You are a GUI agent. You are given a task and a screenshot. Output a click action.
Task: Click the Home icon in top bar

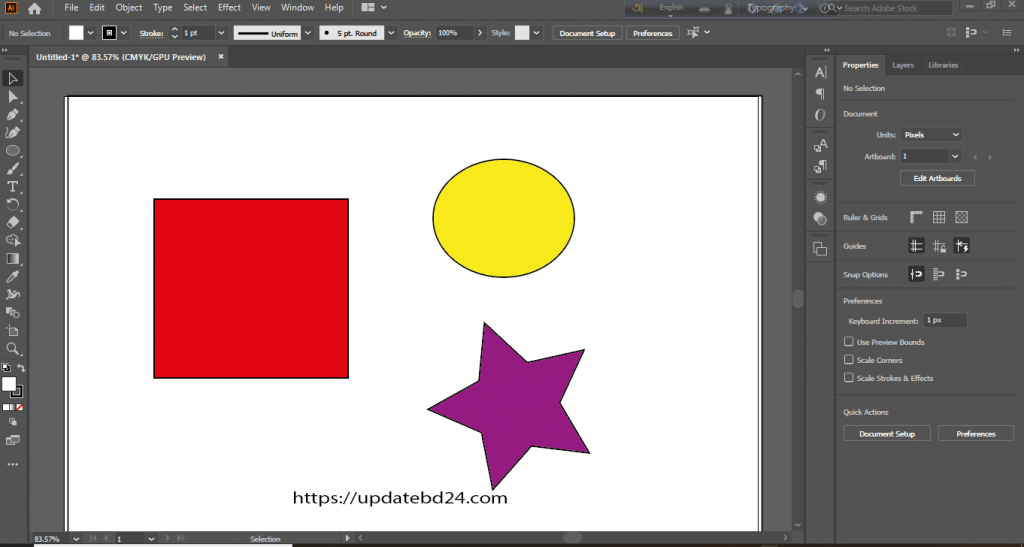(x=34, y=8)
